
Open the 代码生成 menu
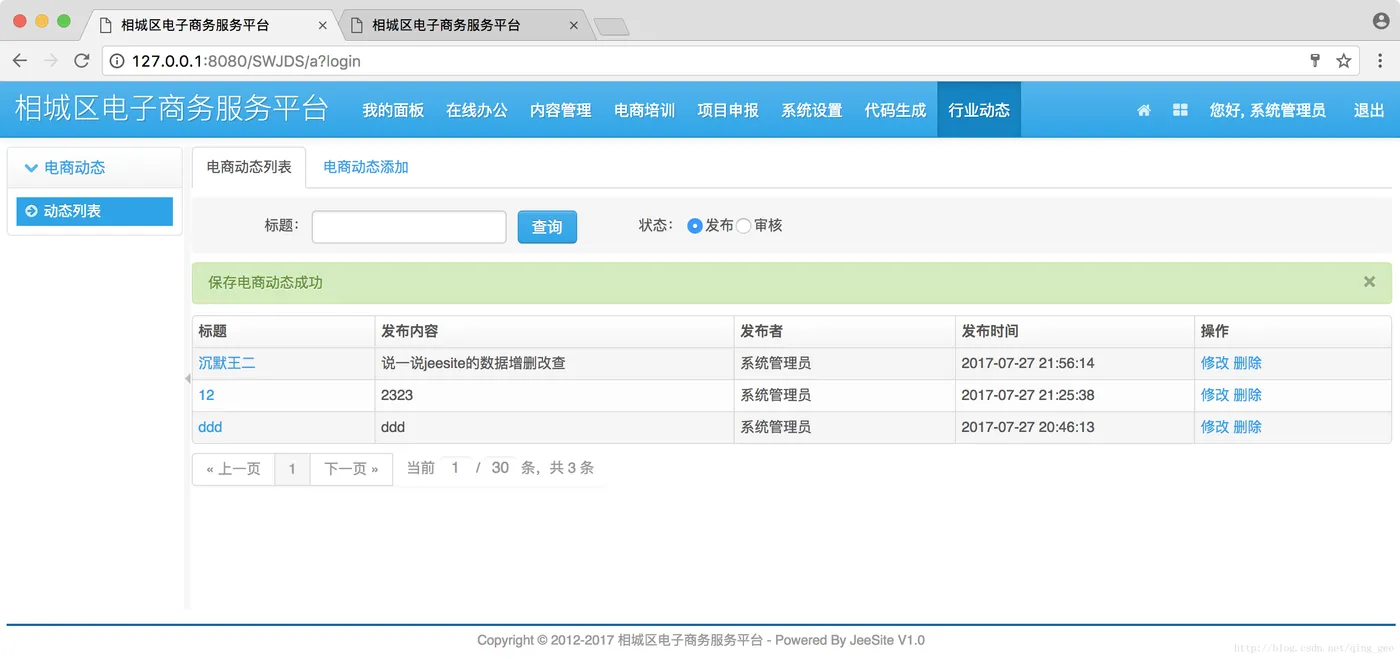(x=895, y=110)
